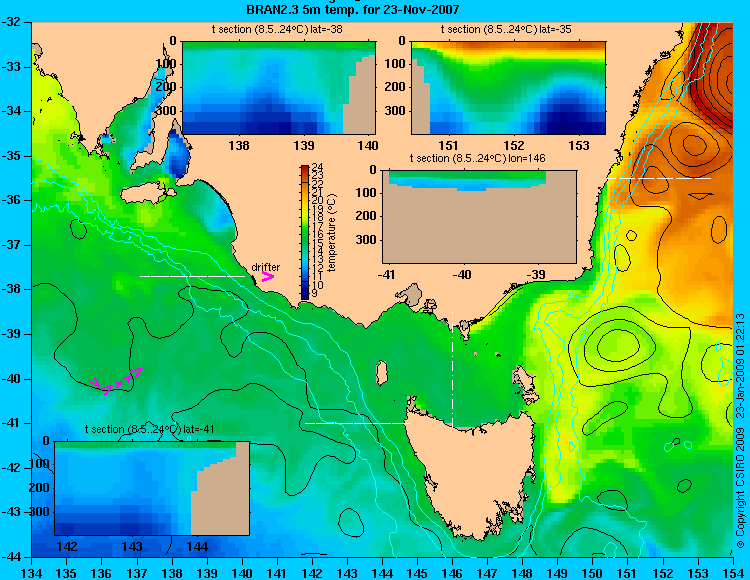Open the lat=-38 temperature section inset
This screenshot has width=750, height=580.
coord(279,88)
